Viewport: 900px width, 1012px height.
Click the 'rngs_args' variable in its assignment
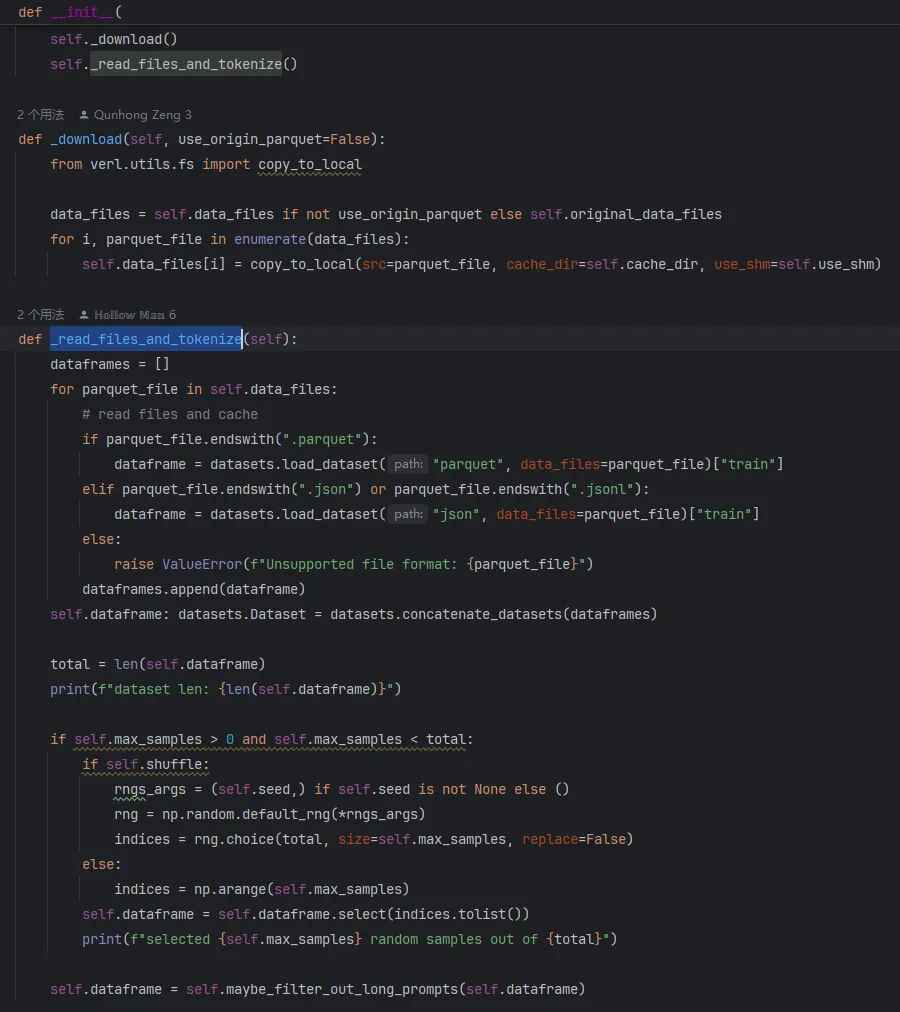pos(150,789)
